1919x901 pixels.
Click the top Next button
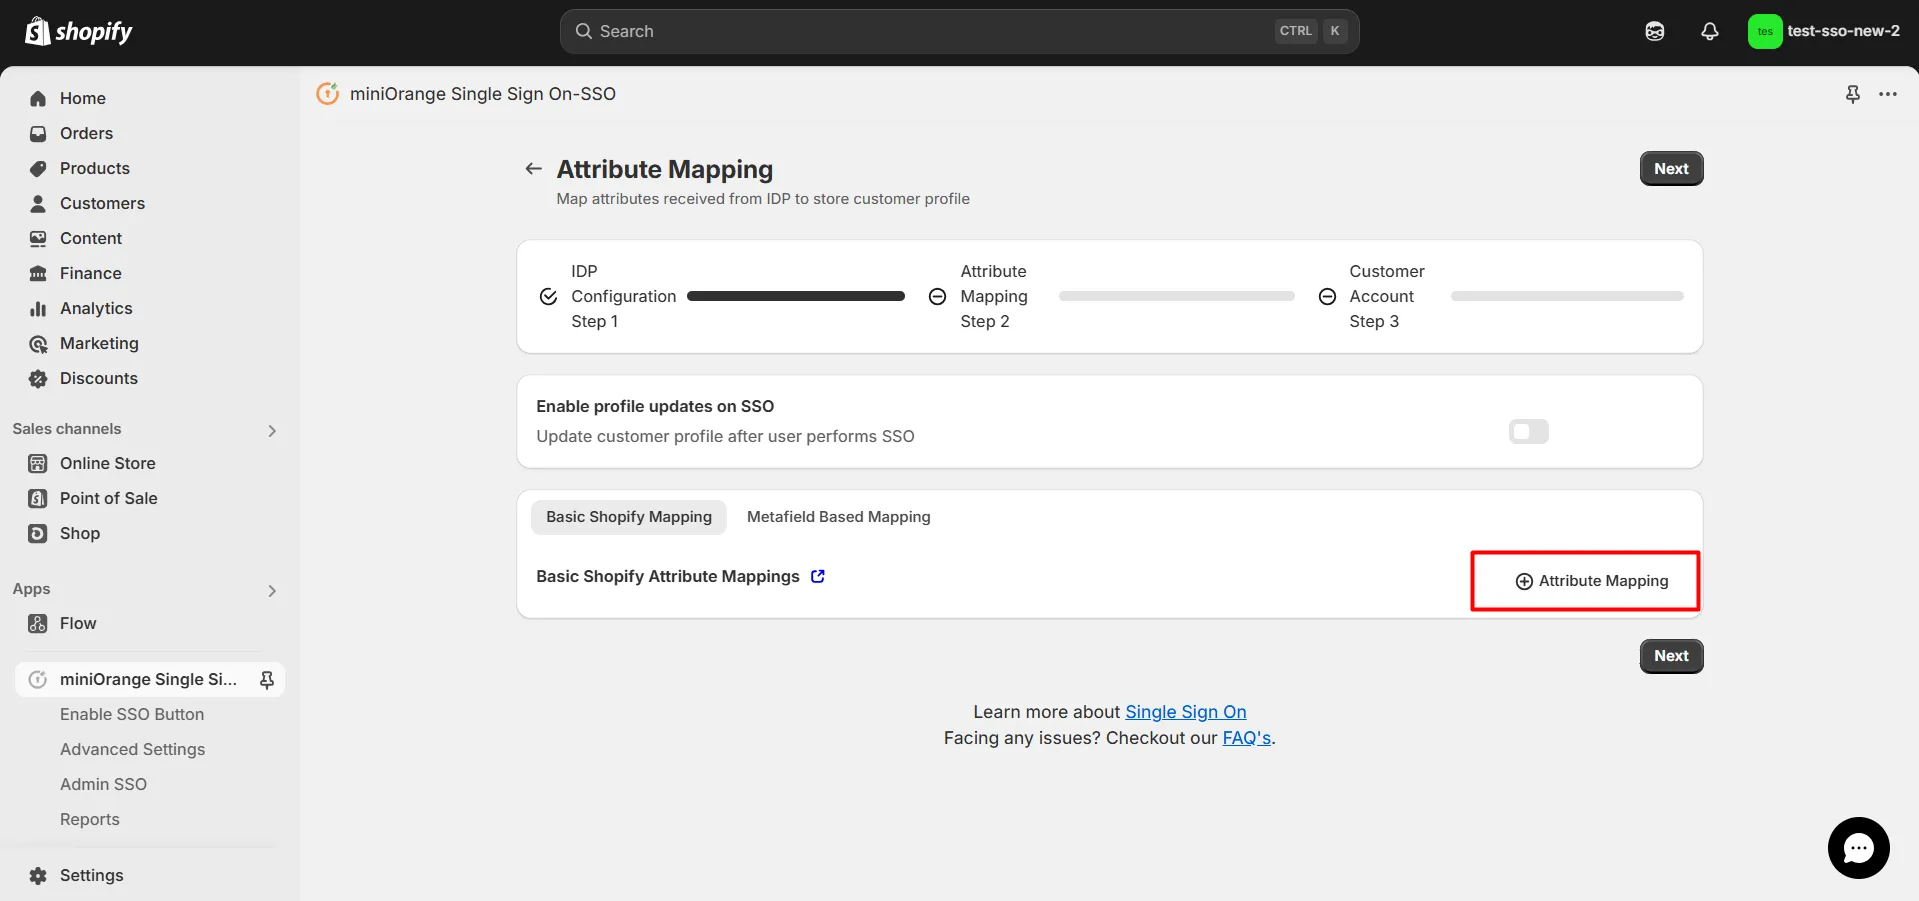pos(1671,169)
